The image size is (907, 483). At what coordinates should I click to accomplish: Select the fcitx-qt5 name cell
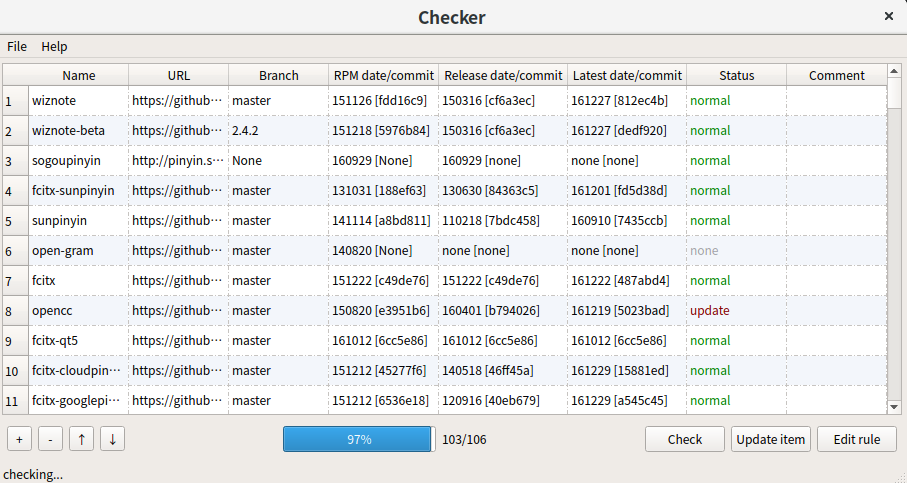79,341
